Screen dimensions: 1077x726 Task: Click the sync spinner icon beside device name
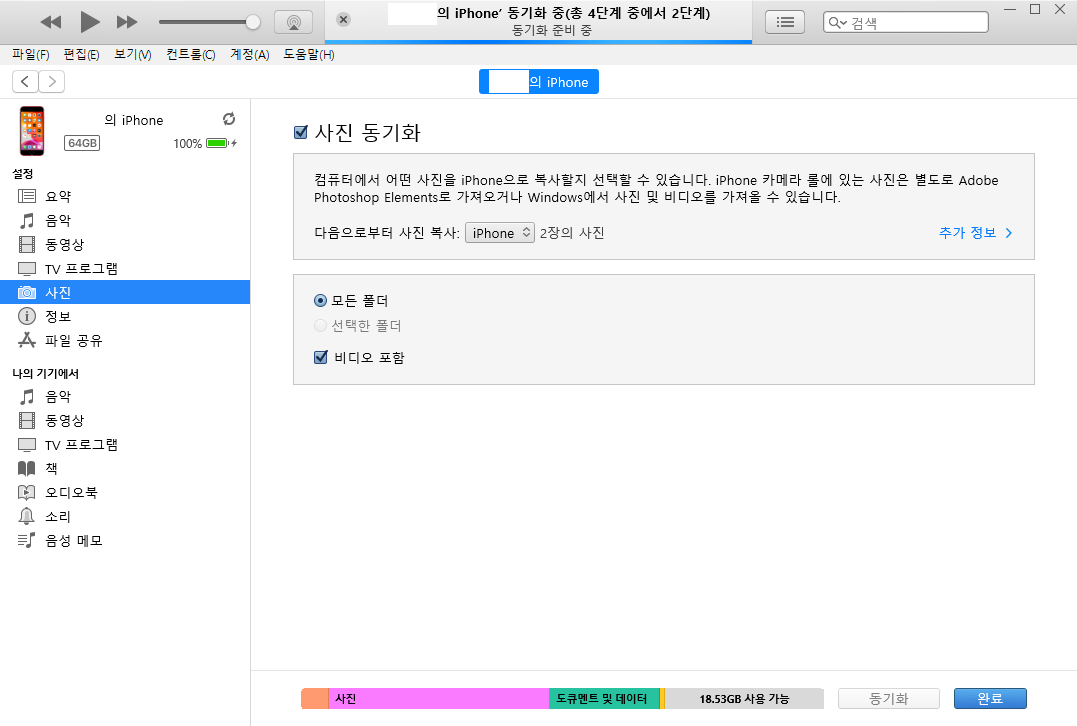[x=229, y=119]
